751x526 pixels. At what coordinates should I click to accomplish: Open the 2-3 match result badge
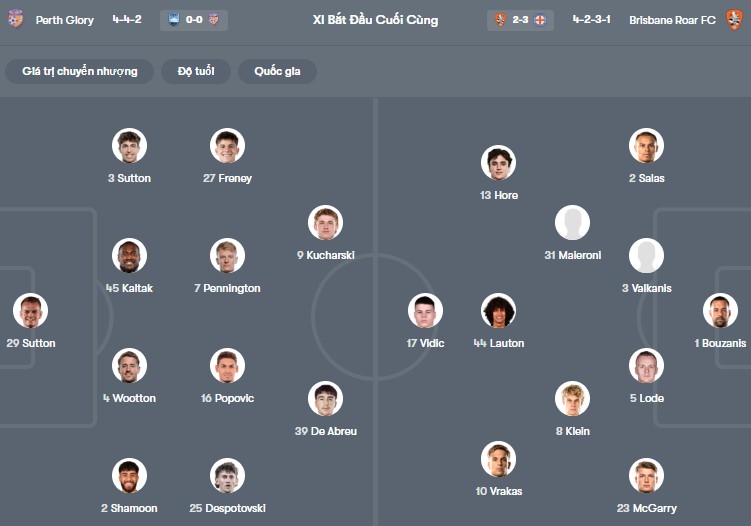(520, 20)
